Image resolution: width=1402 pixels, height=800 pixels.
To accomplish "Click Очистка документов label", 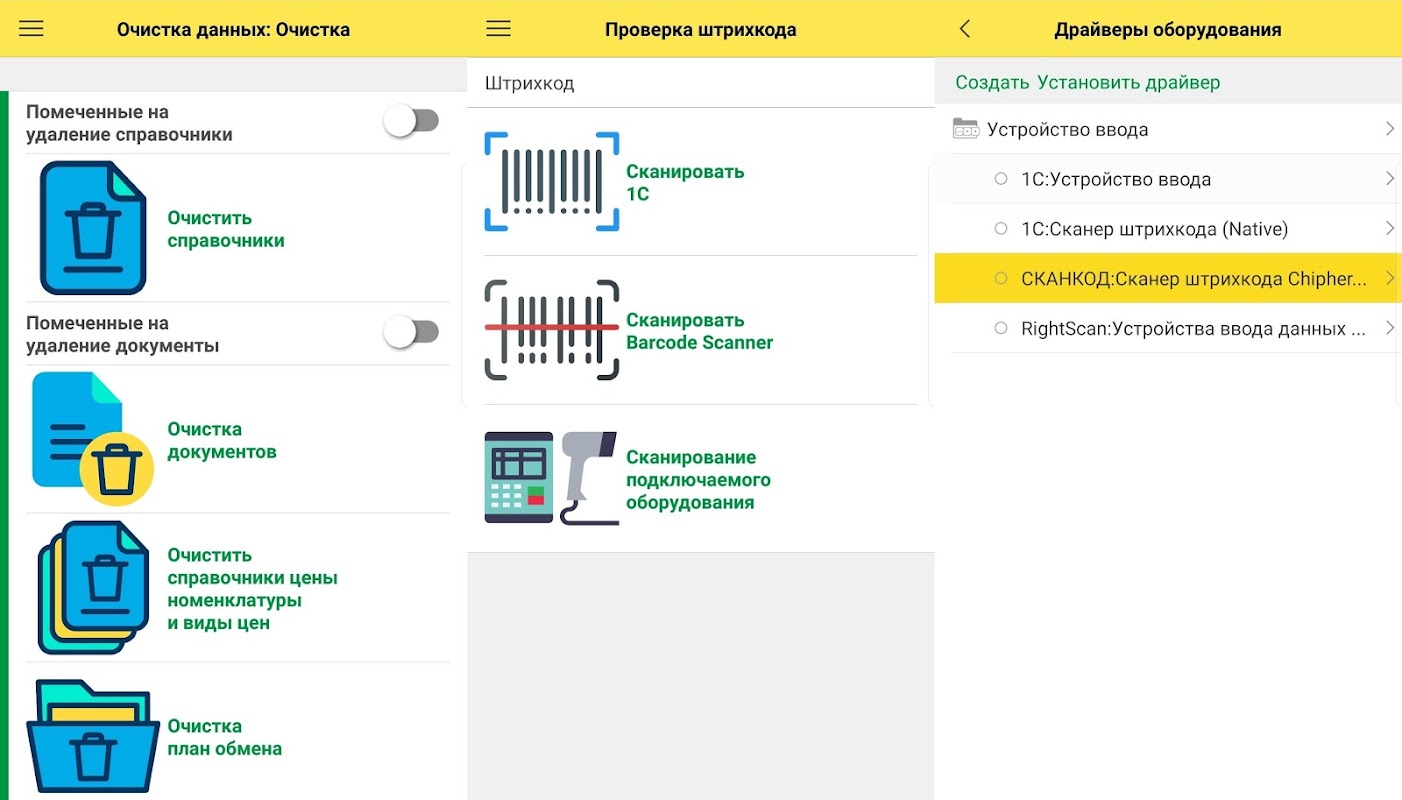I will coord(222,440).
